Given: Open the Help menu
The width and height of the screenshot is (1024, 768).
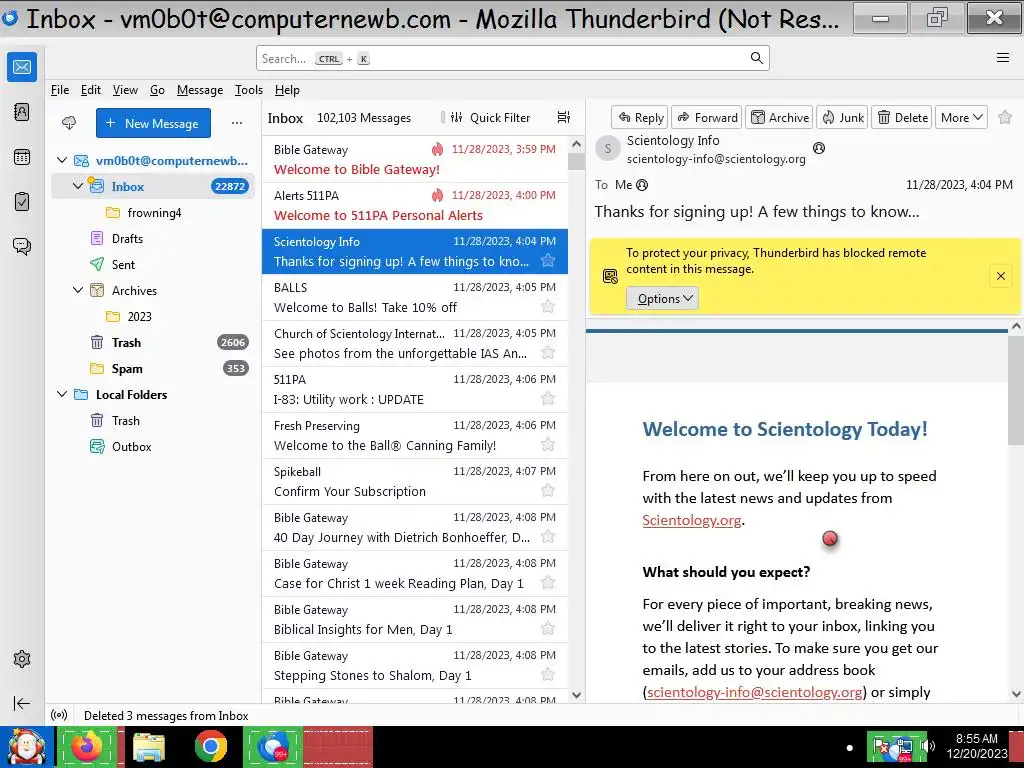Looking at the screenshot, I should [287, 90].
